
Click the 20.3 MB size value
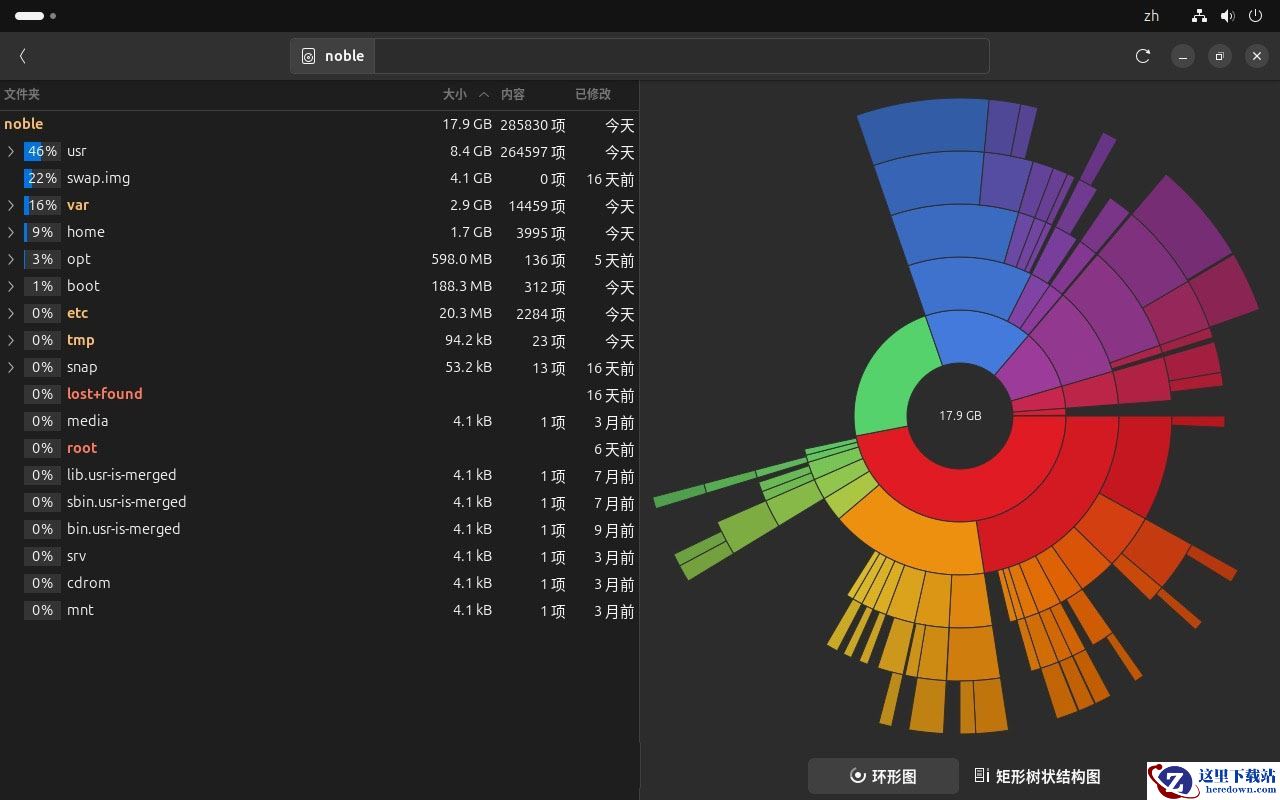coord(465,313)
